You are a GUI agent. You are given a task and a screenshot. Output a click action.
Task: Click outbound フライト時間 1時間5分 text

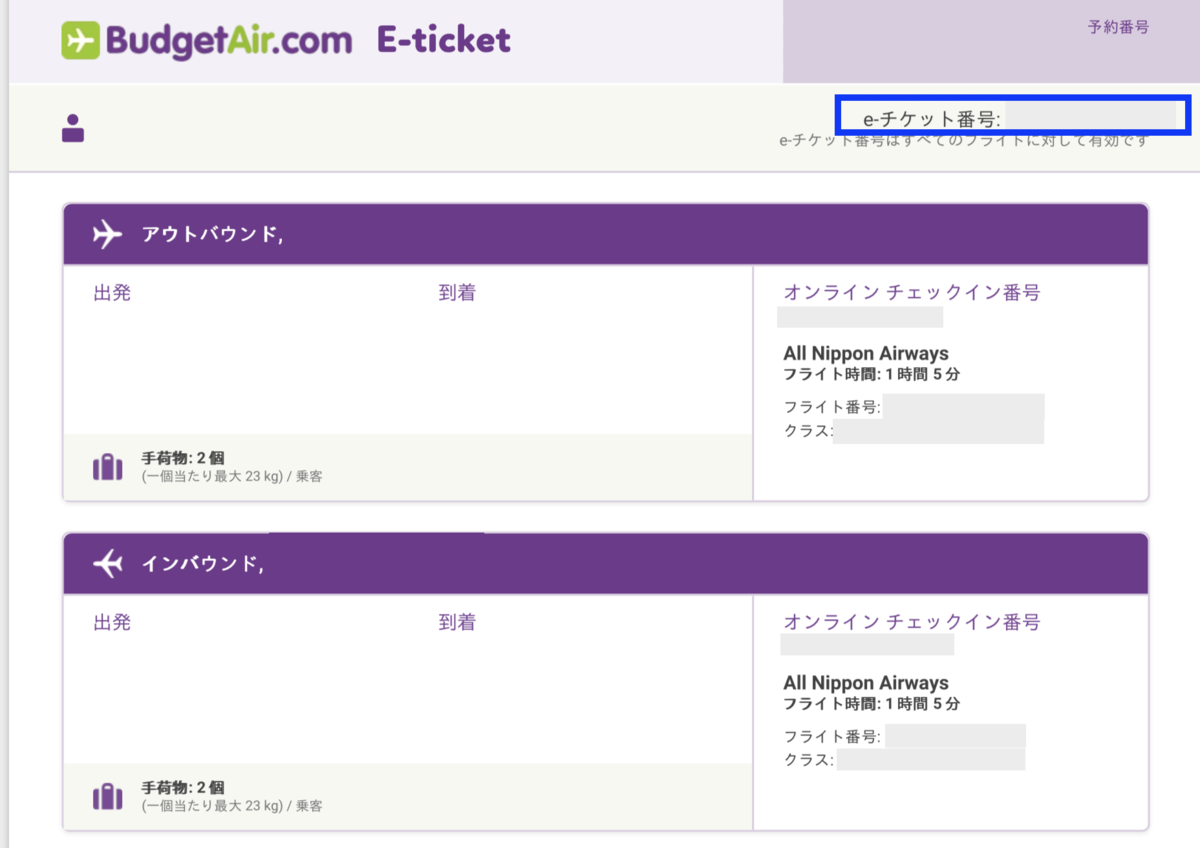point(871,374)
